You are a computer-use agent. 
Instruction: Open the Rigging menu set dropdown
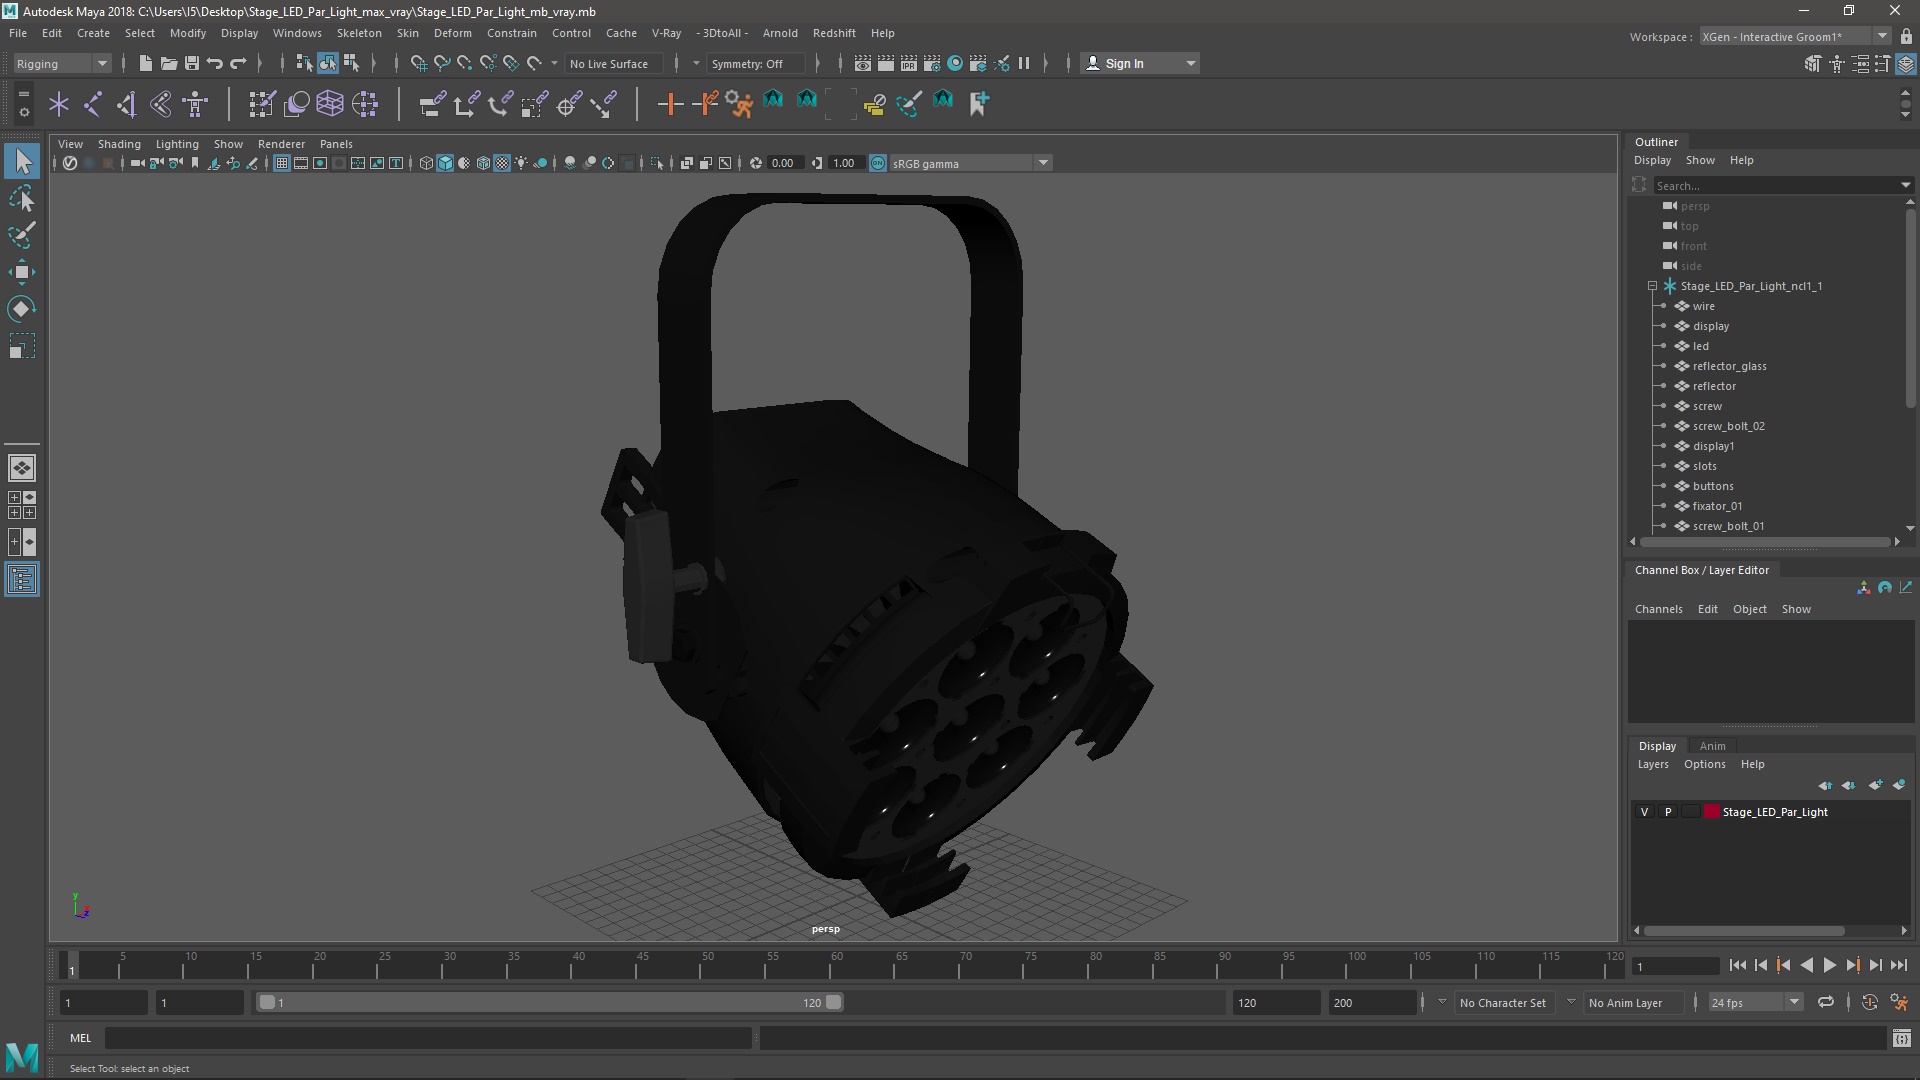coord(61,63)
